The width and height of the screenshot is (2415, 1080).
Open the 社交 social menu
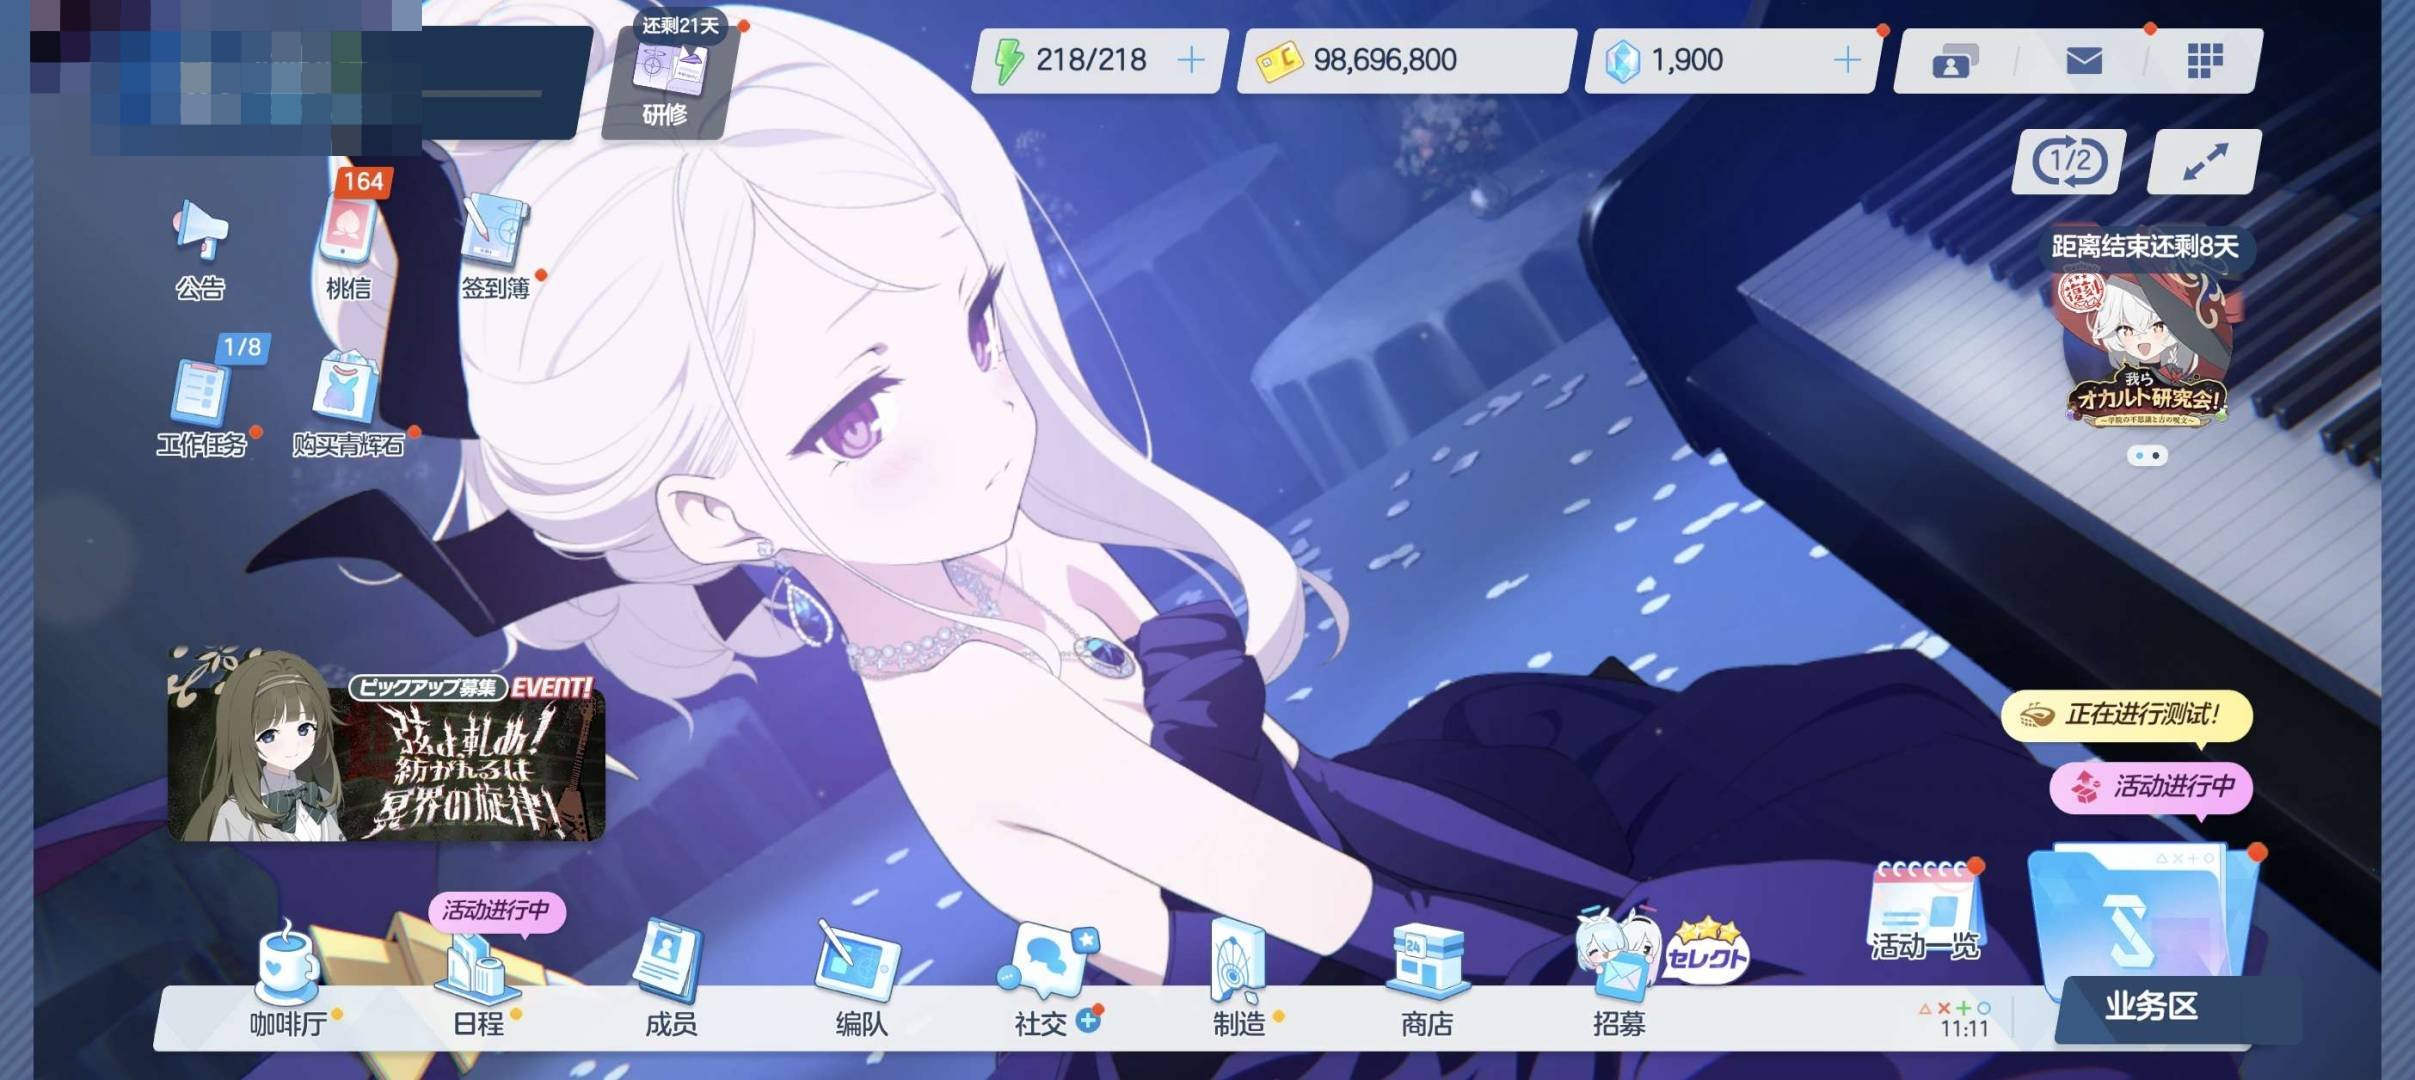[1050, 980]
